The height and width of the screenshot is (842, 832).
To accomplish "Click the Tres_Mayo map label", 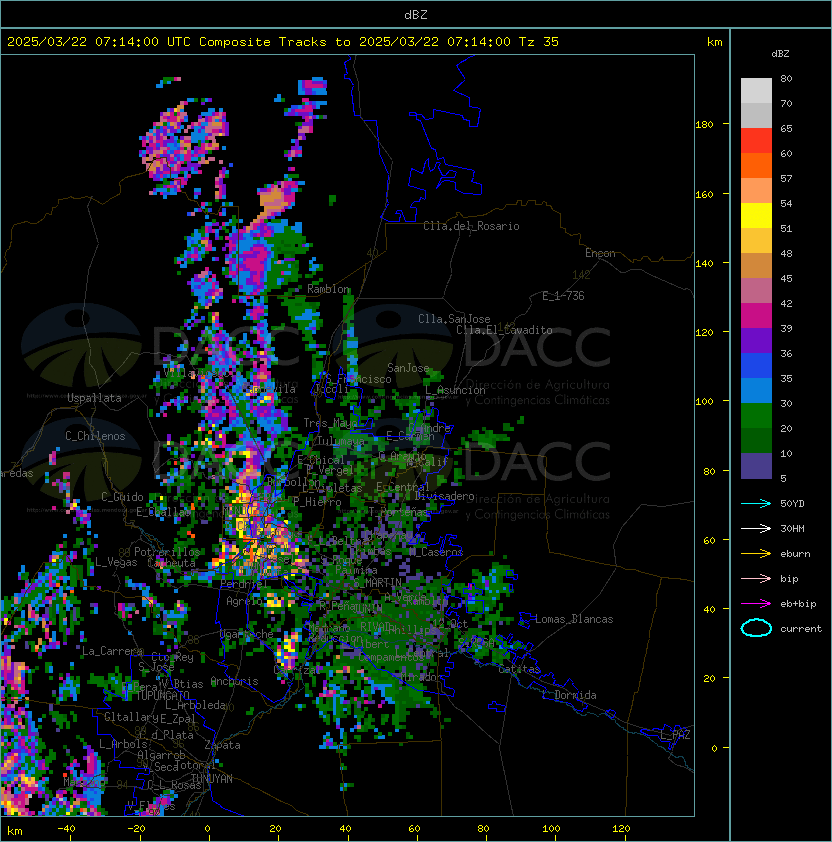I will (x=329, y=423).
